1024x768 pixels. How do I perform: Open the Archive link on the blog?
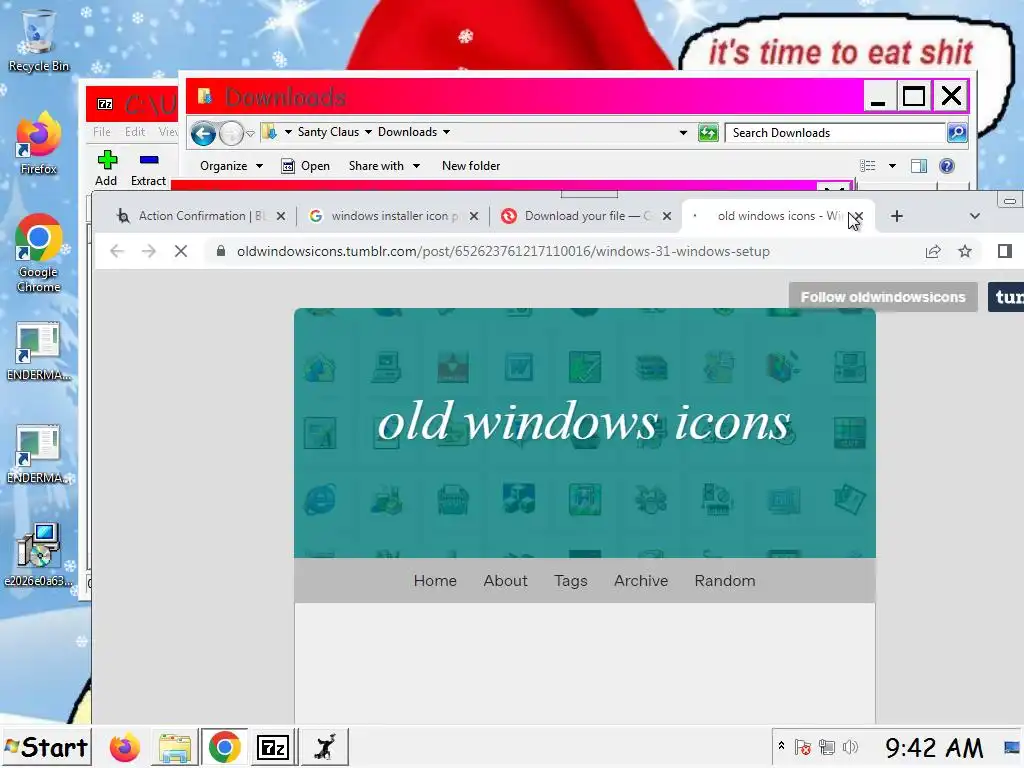pyautogui.click(x=641, y=581)
